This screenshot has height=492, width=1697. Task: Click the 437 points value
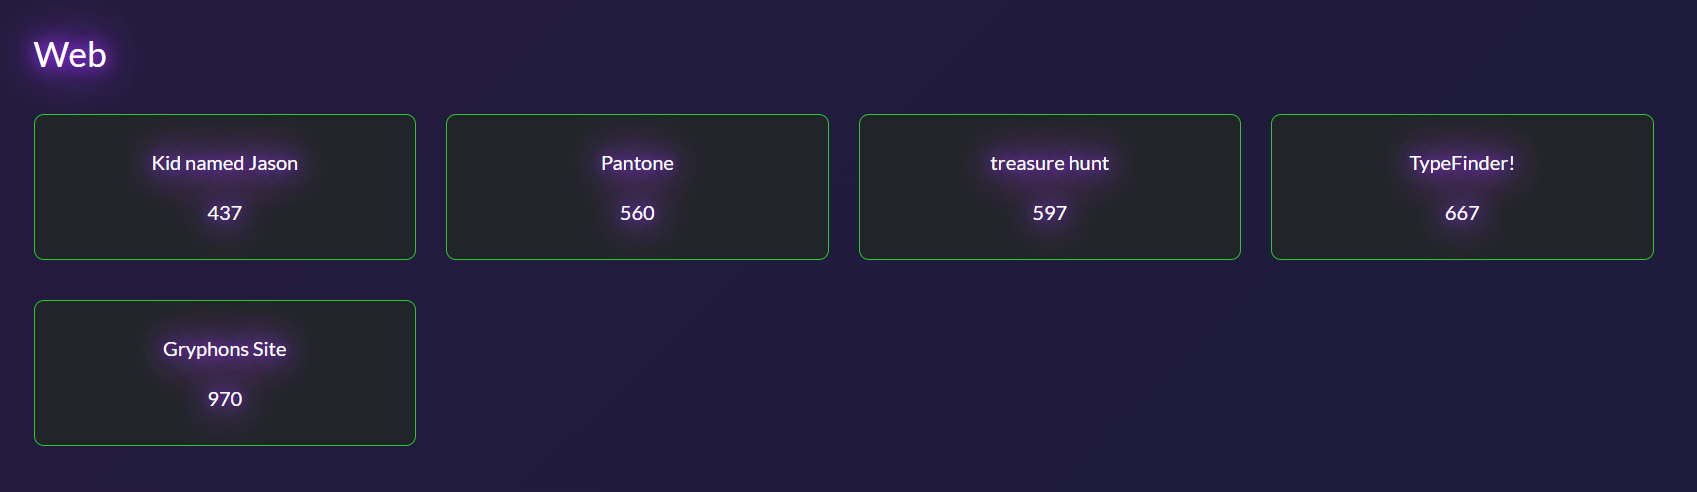[x=225, y=213]
